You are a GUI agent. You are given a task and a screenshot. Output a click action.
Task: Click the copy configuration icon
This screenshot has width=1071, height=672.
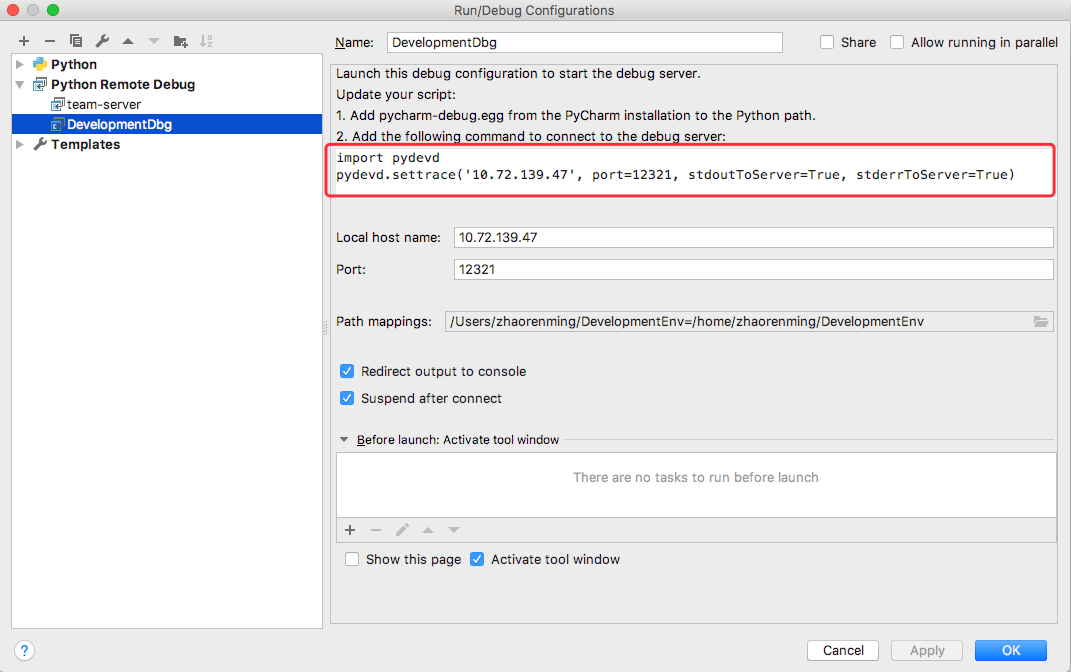[x=76, y=41]
